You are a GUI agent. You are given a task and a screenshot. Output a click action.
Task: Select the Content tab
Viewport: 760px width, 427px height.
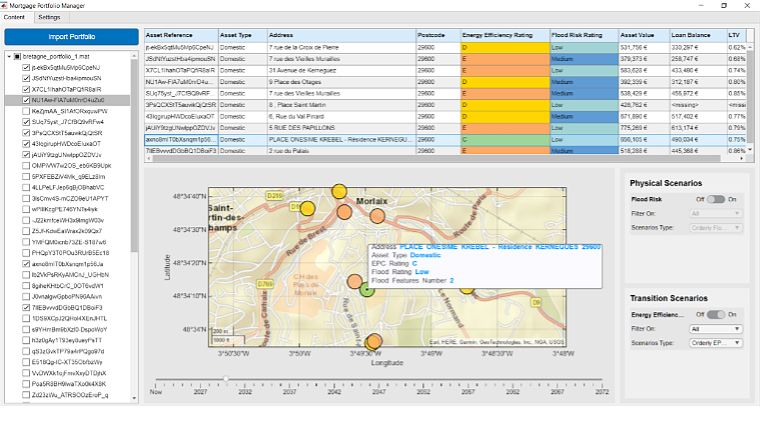(x=15, y=18)
